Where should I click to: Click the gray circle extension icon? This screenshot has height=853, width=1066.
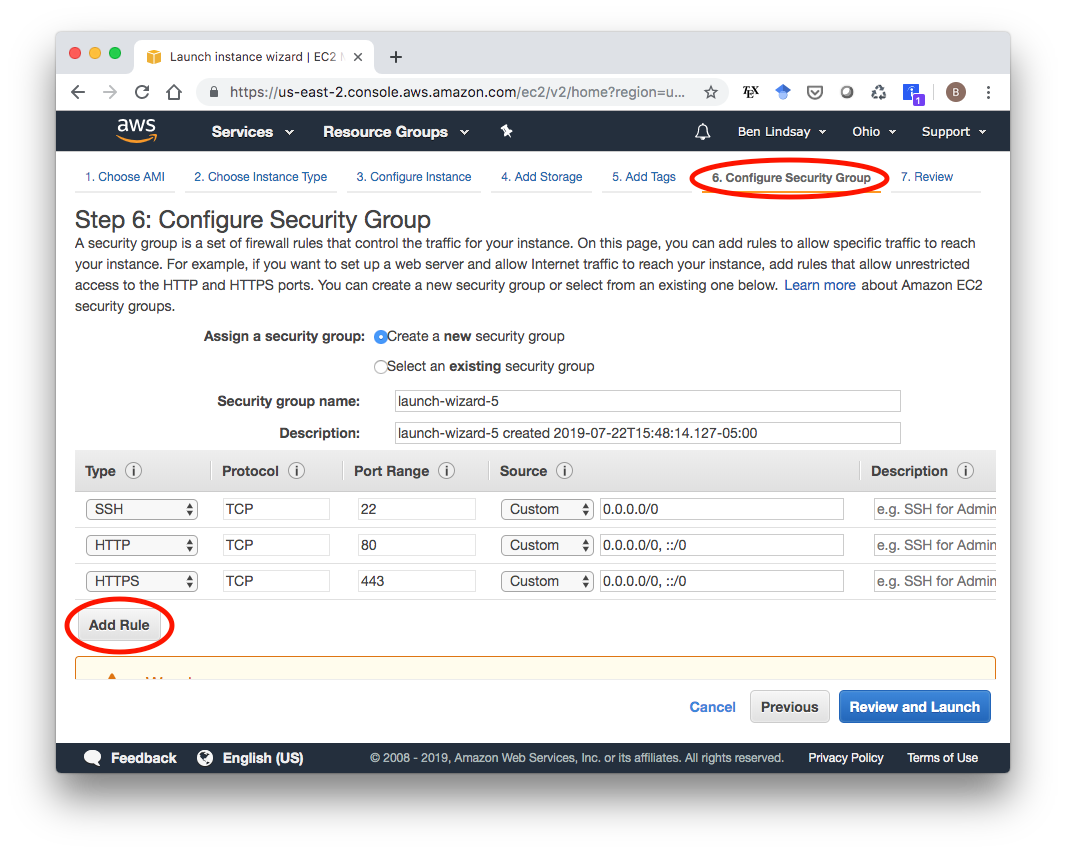click(846, 92)
